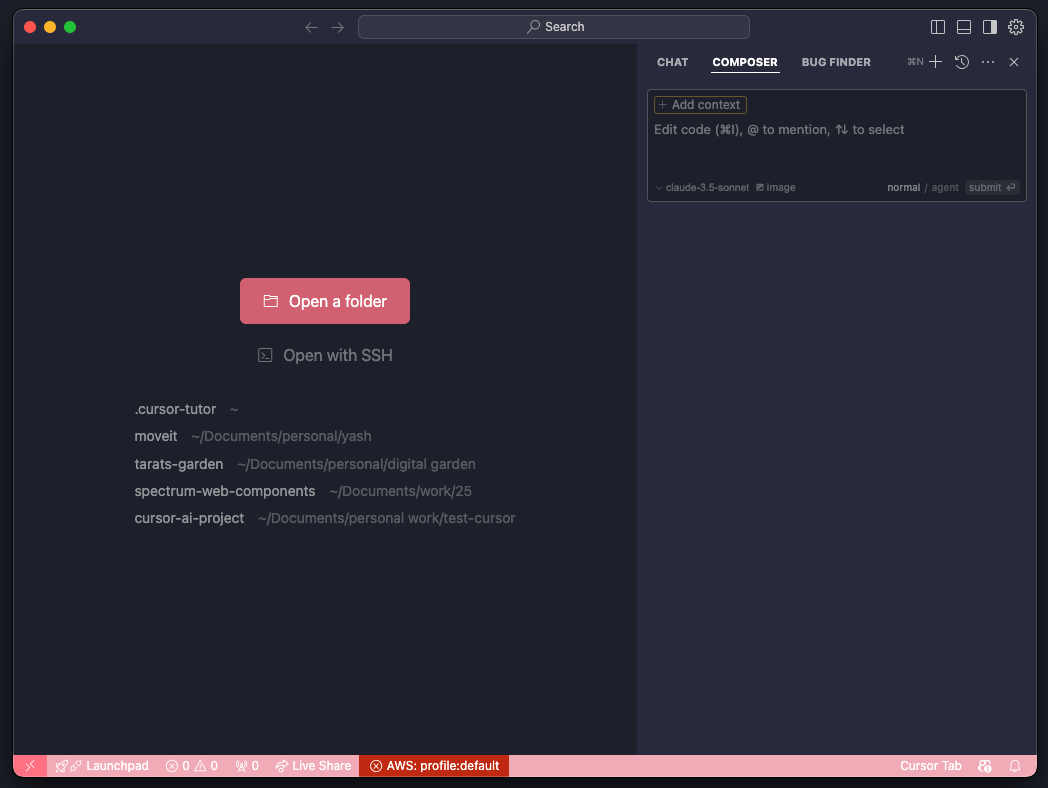Expand the claude-3.5-sonnet model dropdown

[702, 187]
